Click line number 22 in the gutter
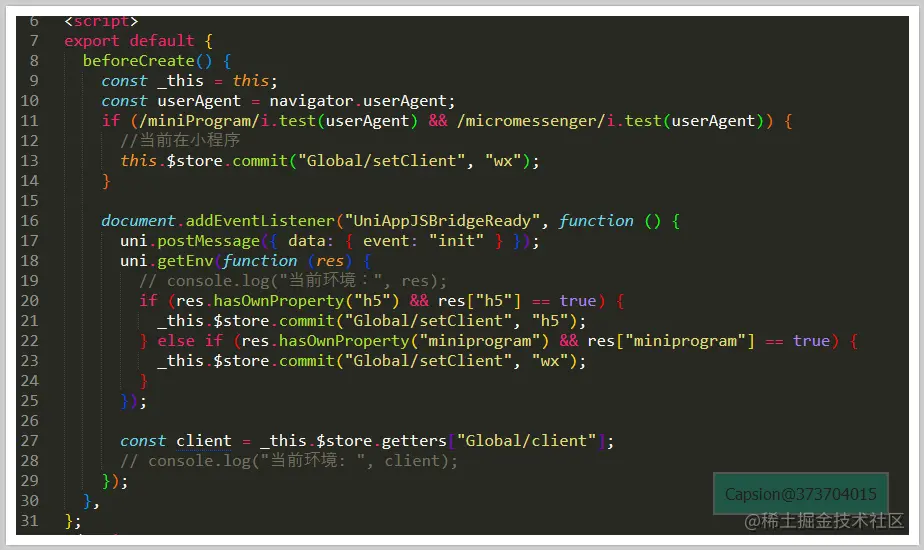The width and height of the screenshot is (924, 550). tap(29, 341)
